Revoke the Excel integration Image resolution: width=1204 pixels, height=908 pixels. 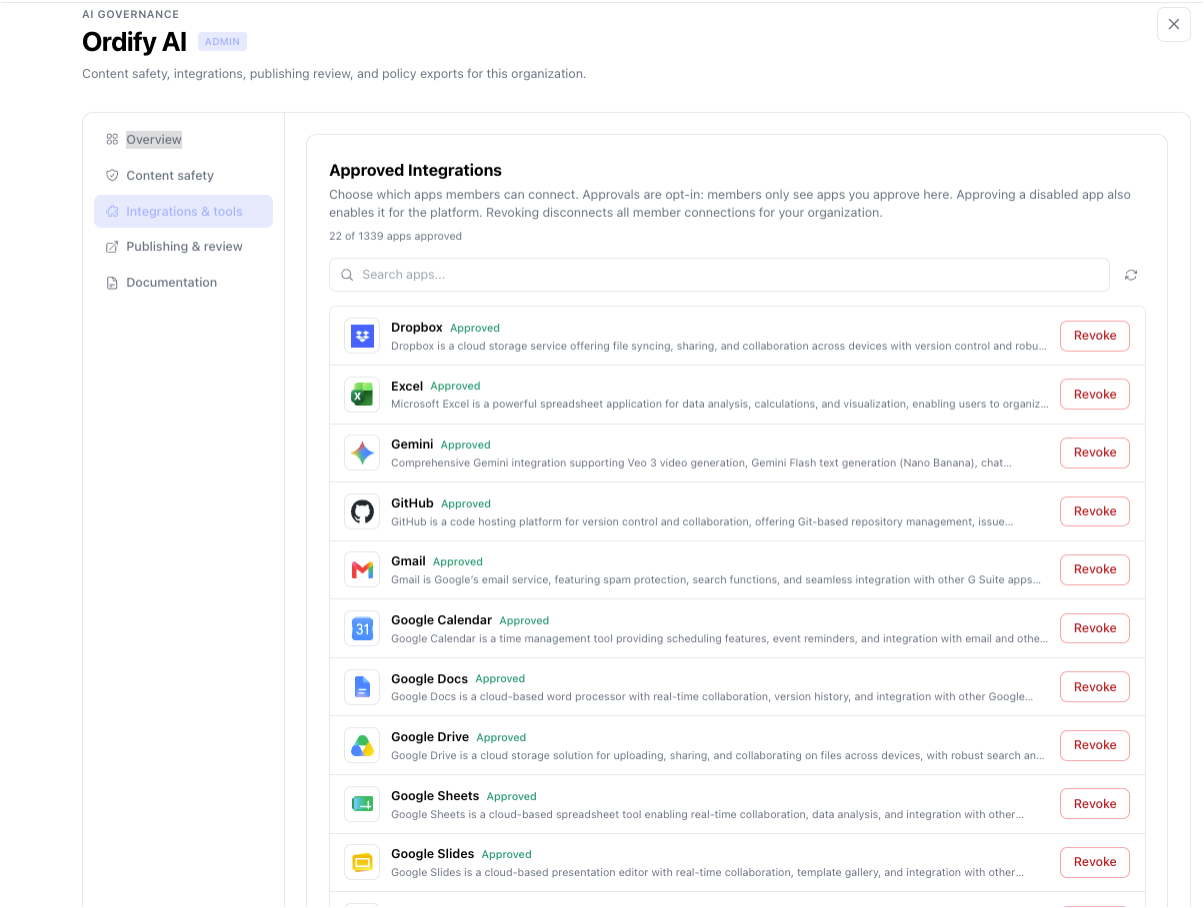tap(1095, 394)
